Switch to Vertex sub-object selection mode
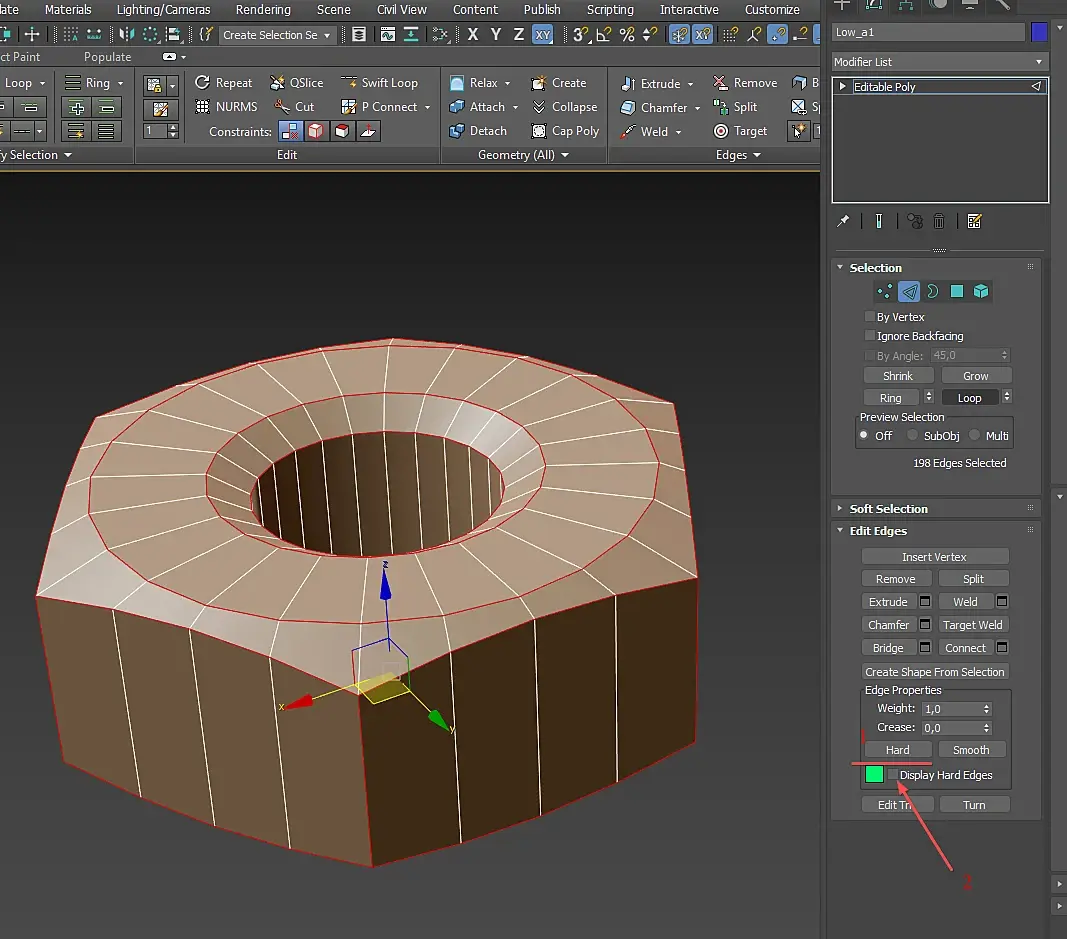 pos(885,292)
